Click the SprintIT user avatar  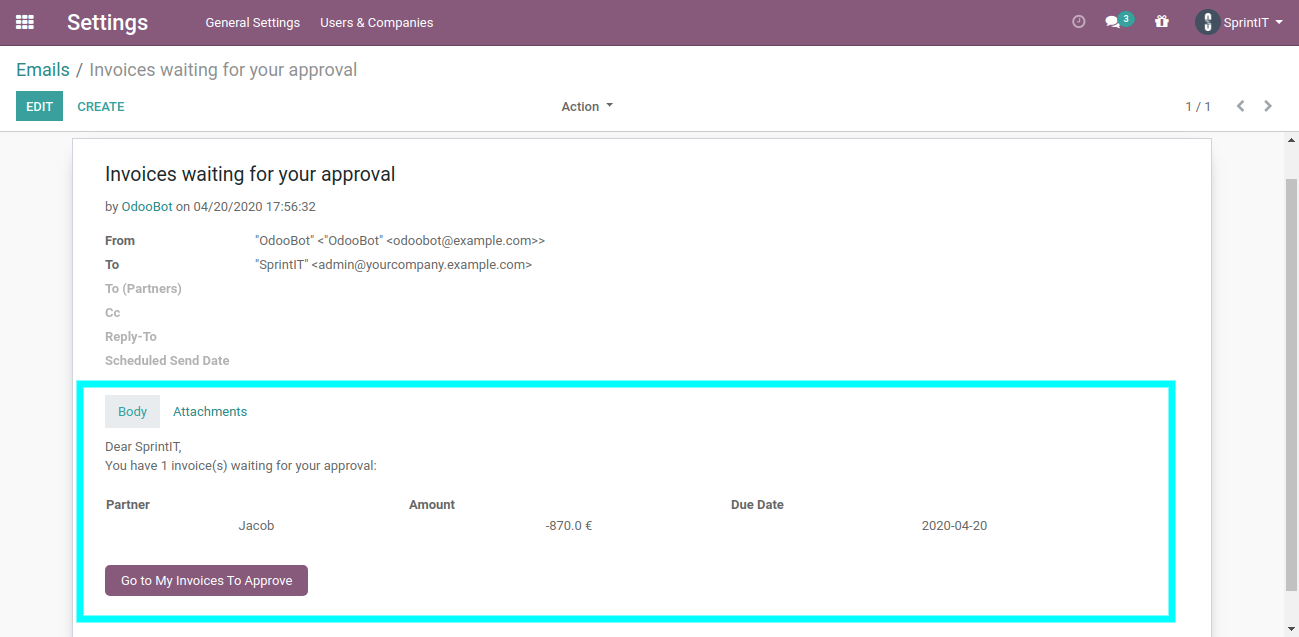[1207, 21]
